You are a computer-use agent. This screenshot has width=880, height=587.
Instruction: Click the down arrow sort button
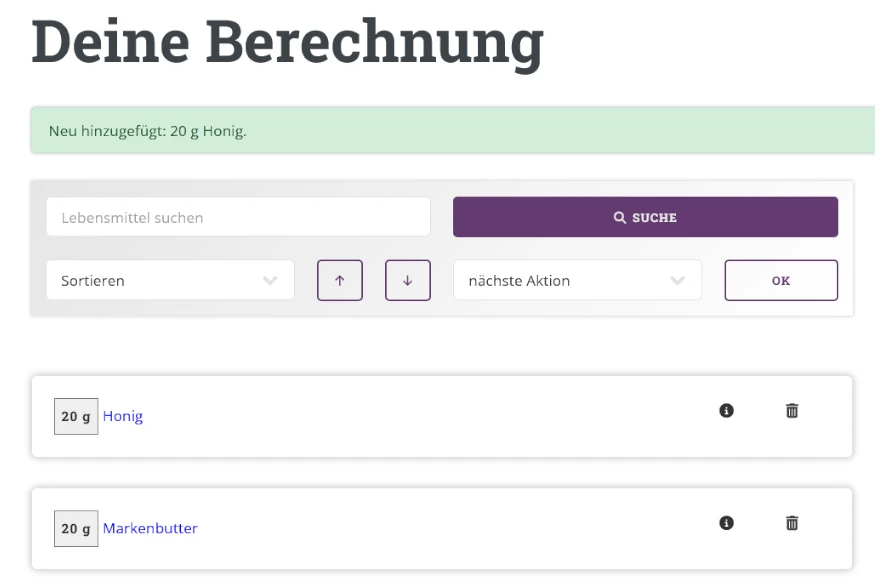407,281
